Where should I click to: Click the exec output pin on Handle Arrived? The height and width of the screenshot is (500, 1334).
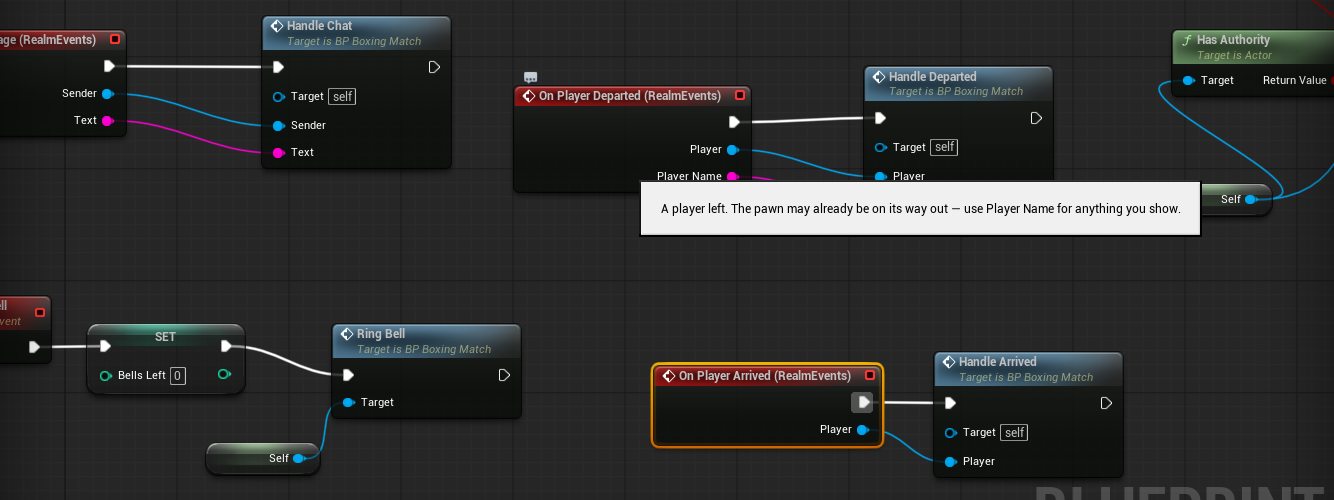[1106, 403]
